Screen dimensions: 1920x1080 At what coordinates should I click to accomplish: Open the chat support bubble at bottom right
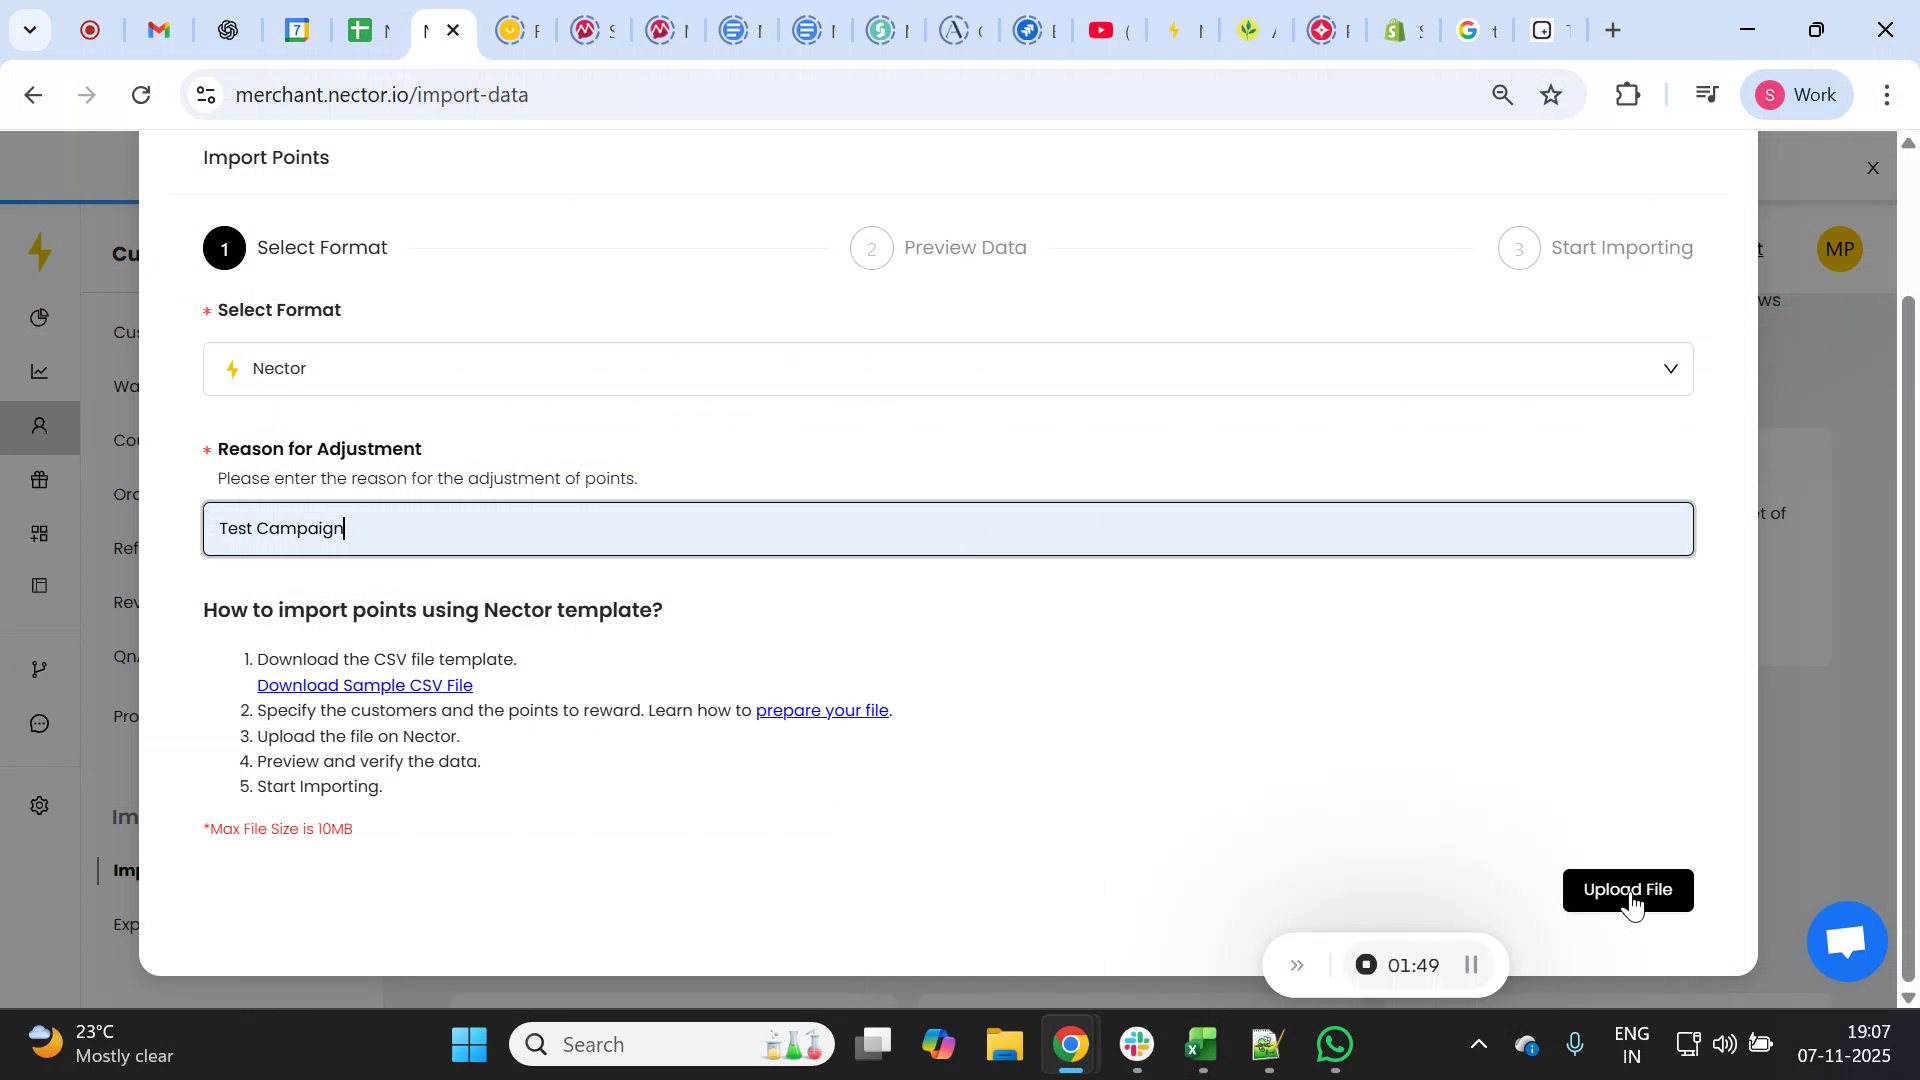point(1844,941)
